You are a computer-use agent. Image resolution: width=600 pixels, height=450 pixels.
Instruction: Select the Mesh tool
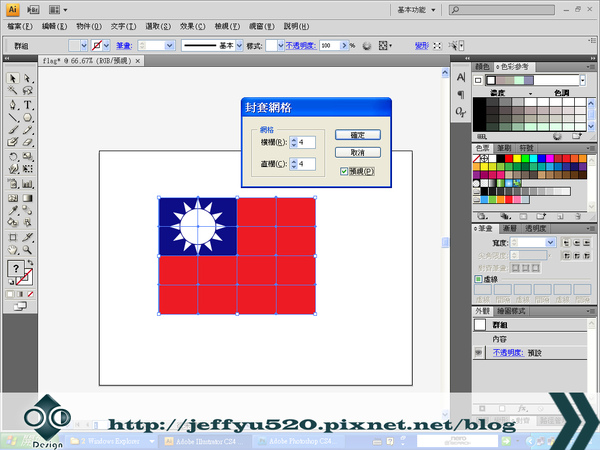click(13, 198)
